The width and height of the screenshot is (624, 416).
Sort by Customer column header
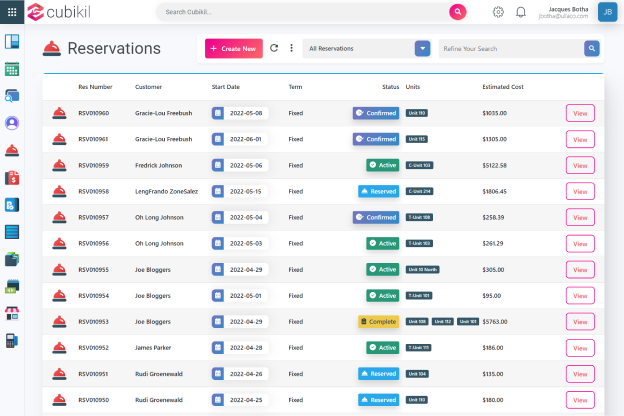(148, 87)
